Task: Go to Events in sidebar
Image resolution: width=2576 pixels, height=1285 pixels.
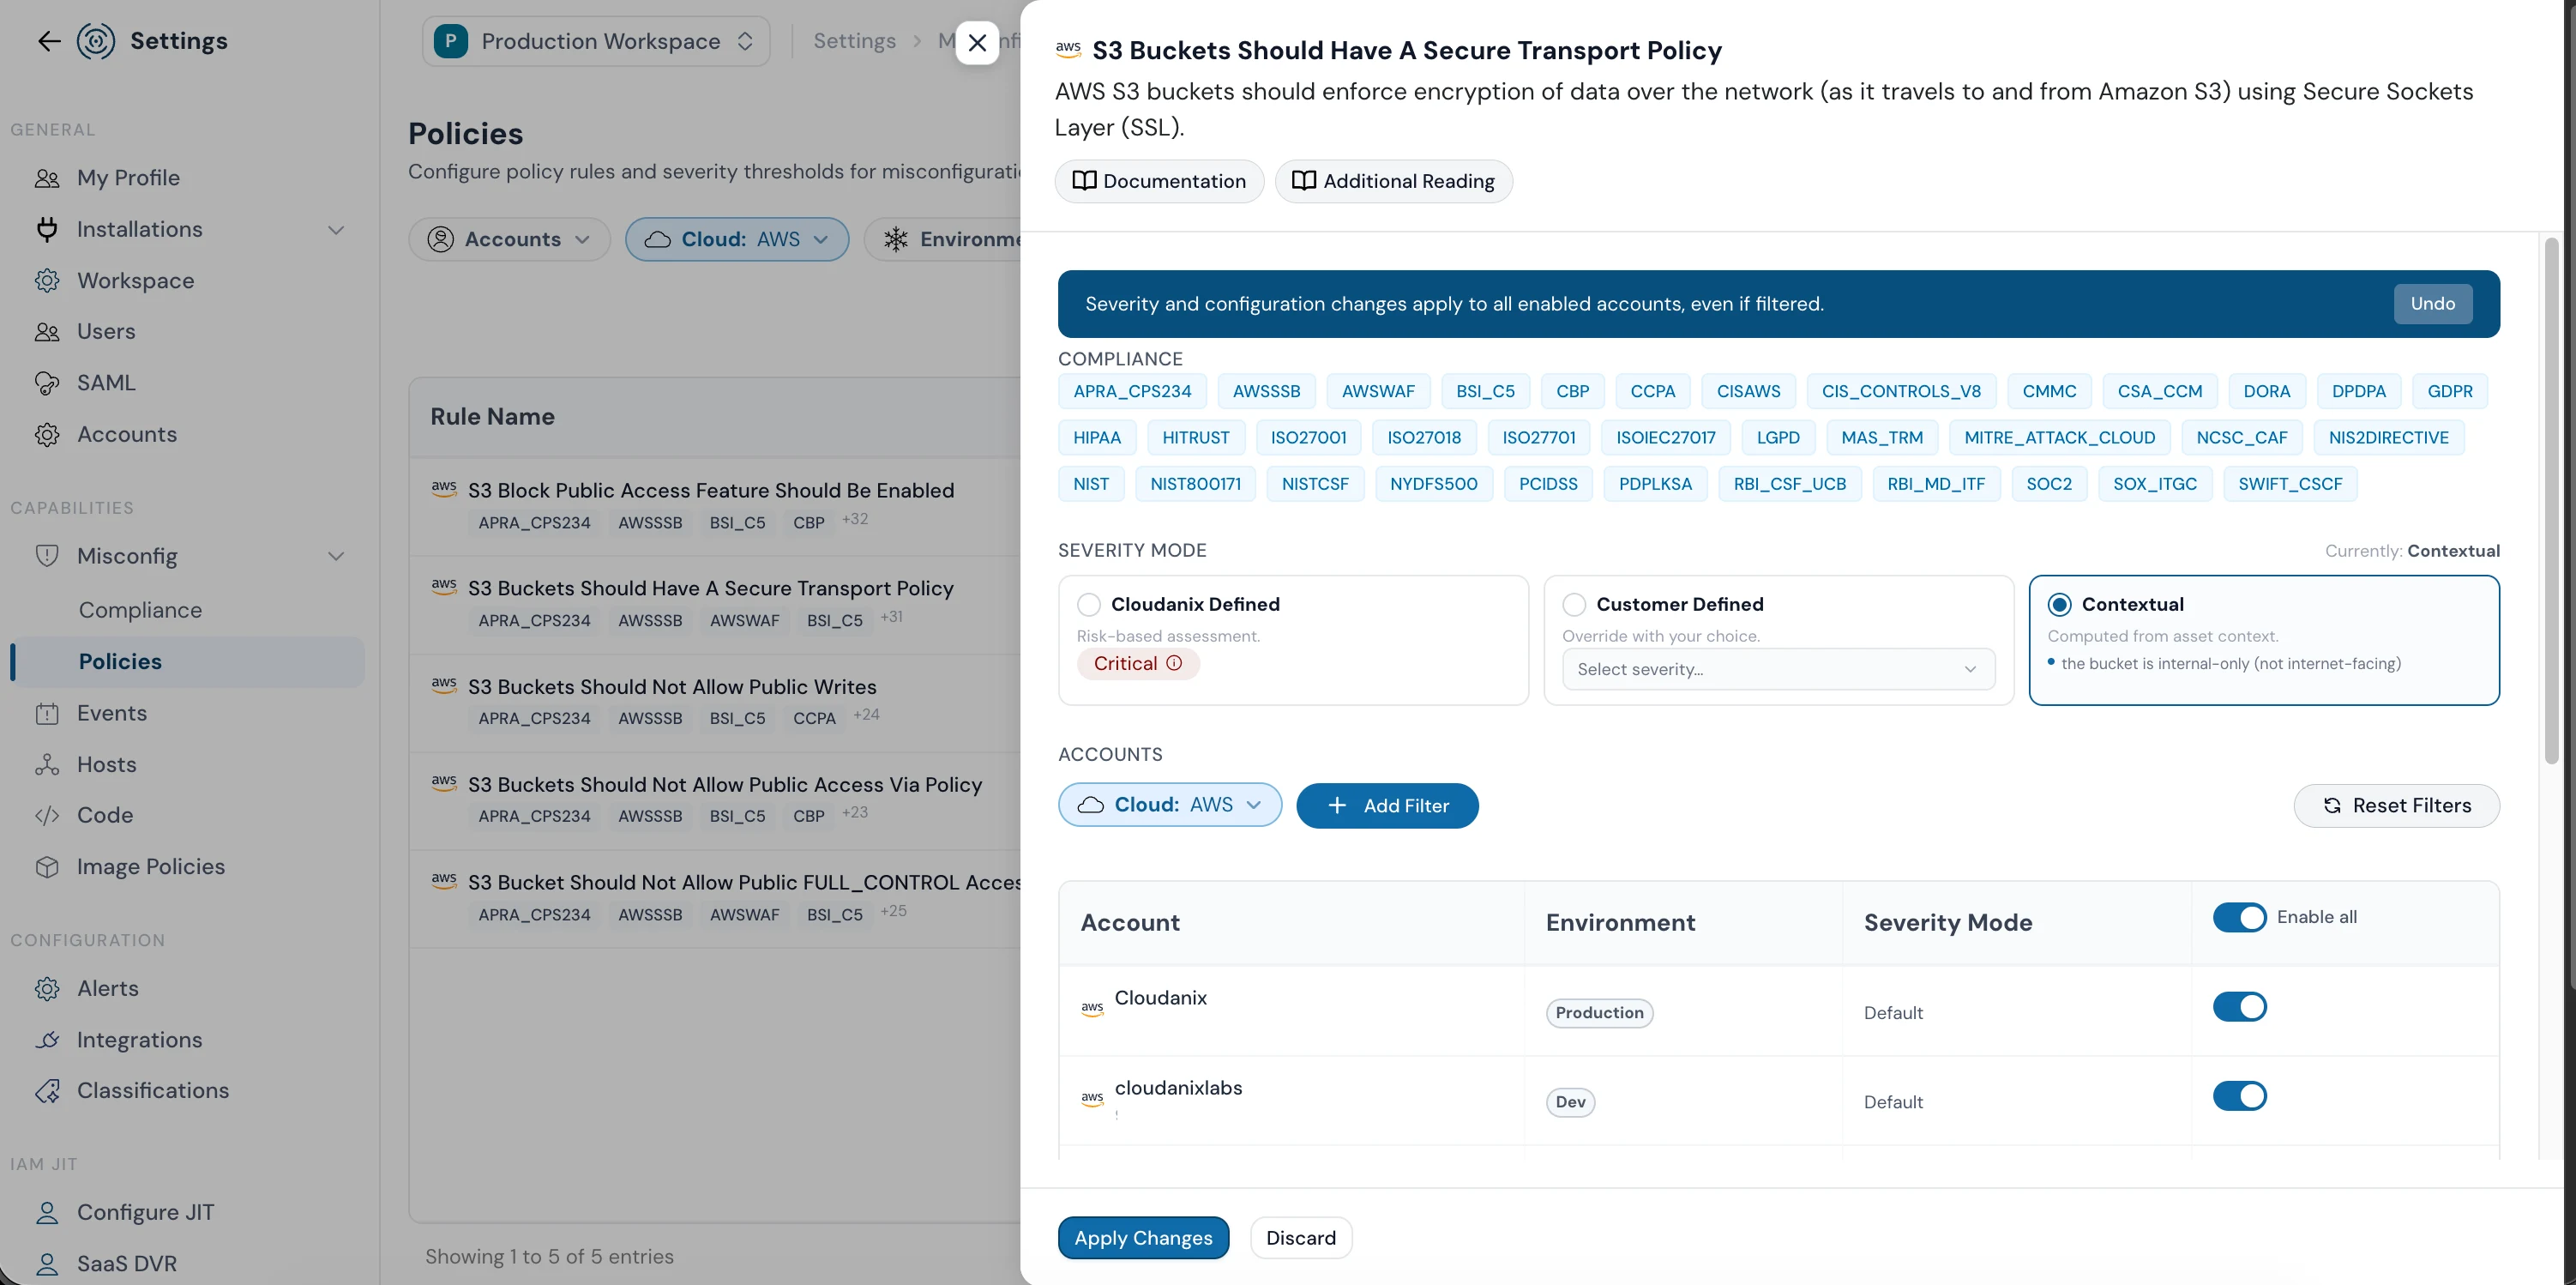Action: click(x=112, y=713)
